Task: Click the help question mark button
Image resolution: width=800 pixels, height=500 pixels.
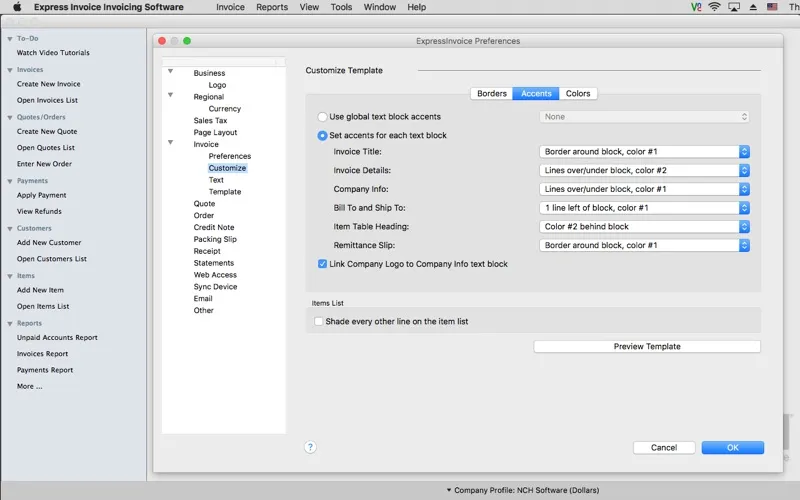Action: click(x=311, y=447)
